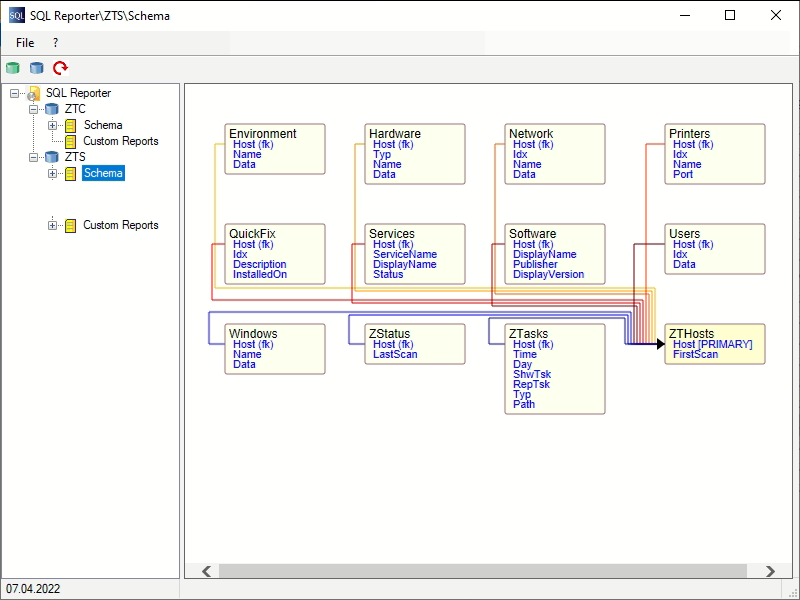Click Host [PRIMARY] field in ZTHosts
The height and width of the screenshot is (600, 800).
(x=712, y=344)
